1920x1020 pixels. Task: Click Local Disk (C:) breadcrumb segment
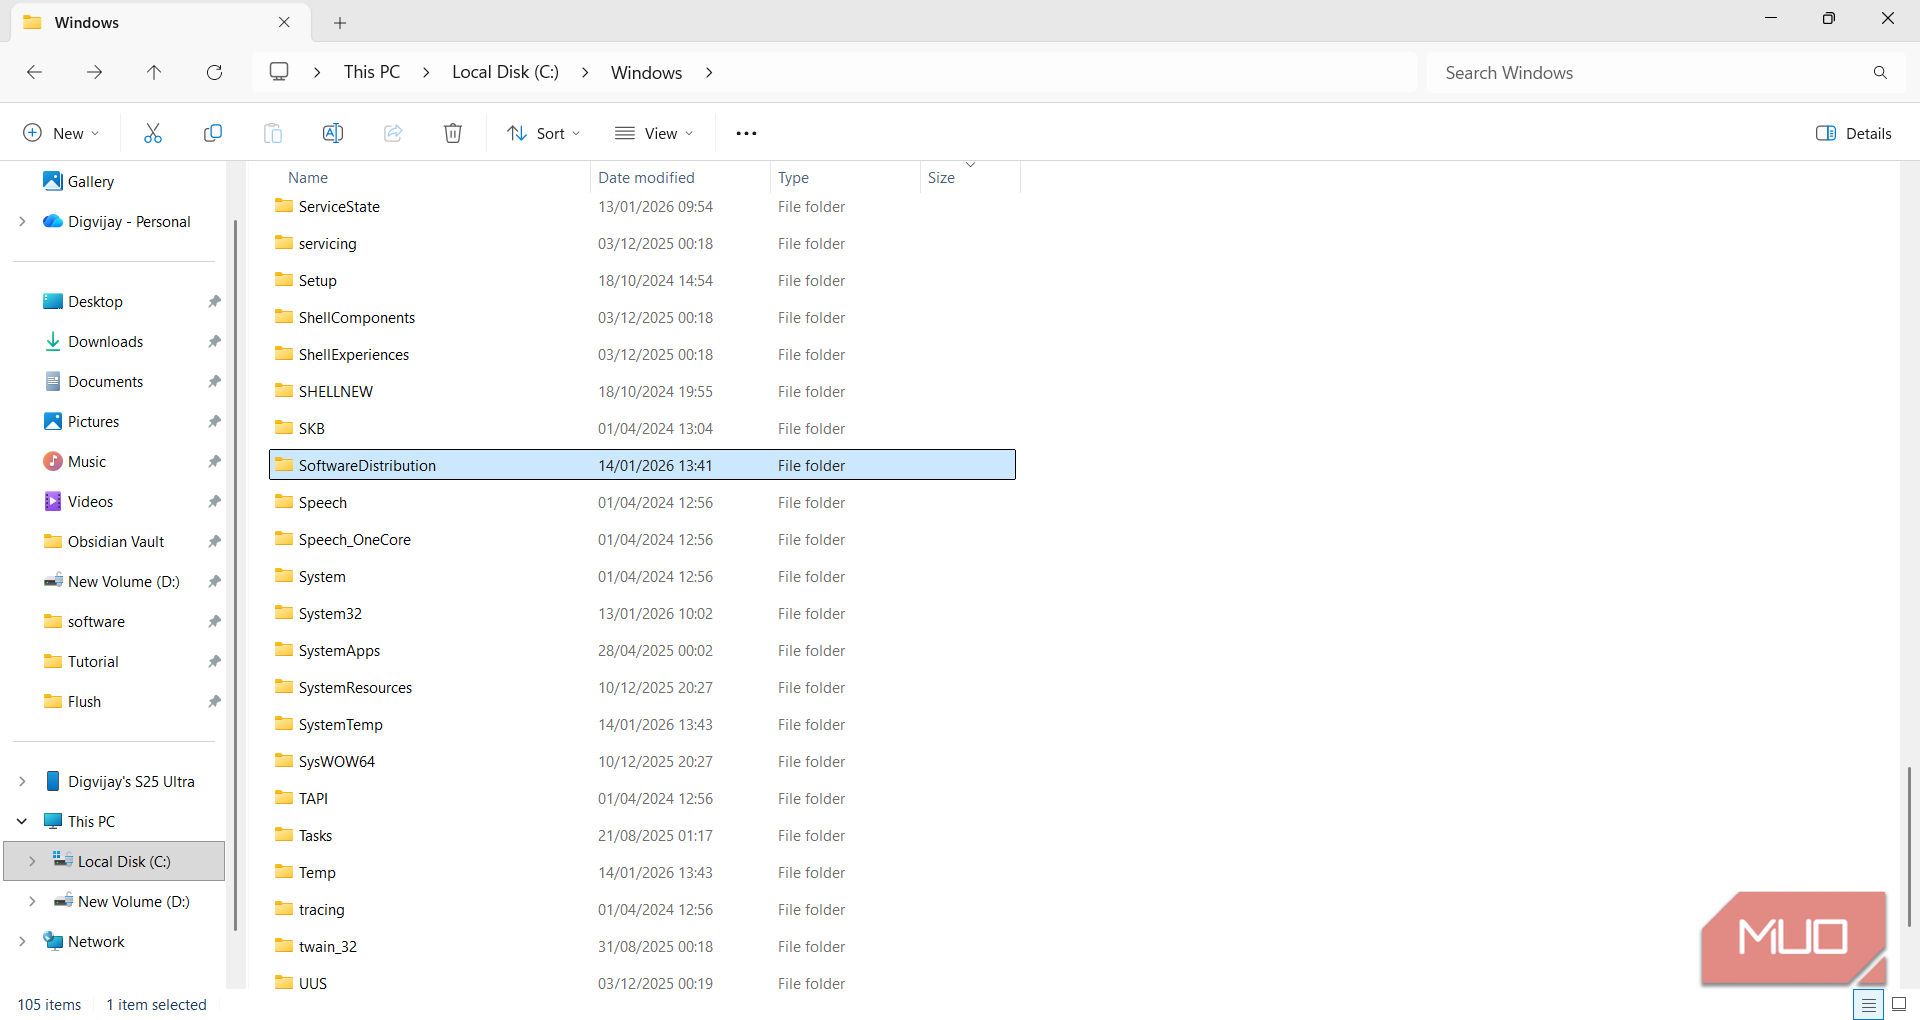pos(505,72)
